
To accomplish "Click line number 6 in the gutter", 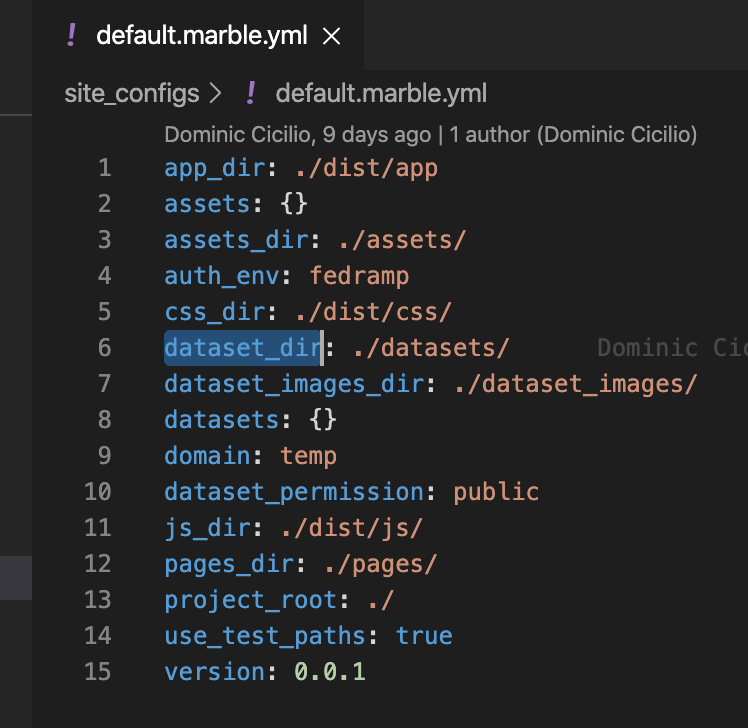I will 104,348.
